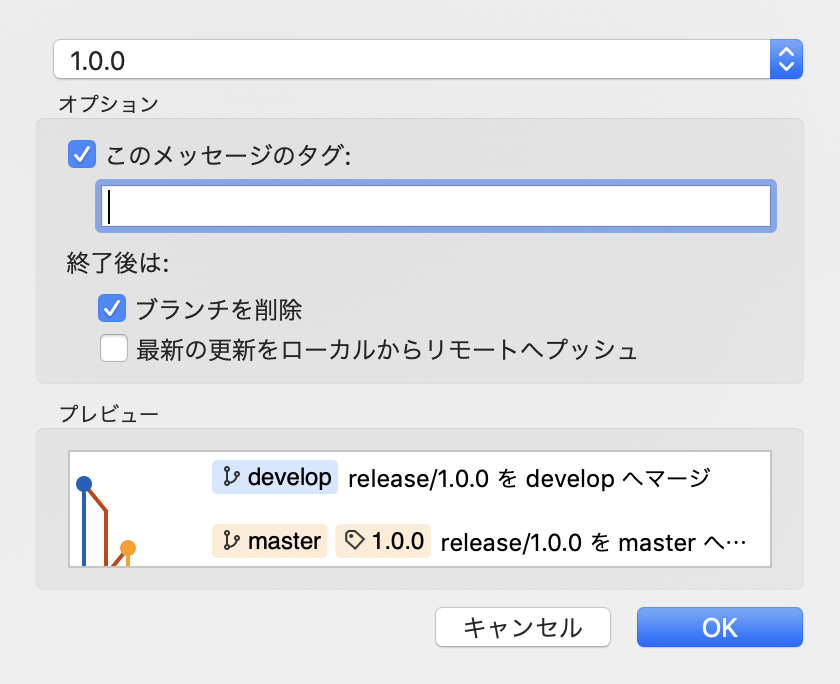Click the red branch line in the preview graph
The height and width of the screenshot is (684, 840).
click(106, 530)
